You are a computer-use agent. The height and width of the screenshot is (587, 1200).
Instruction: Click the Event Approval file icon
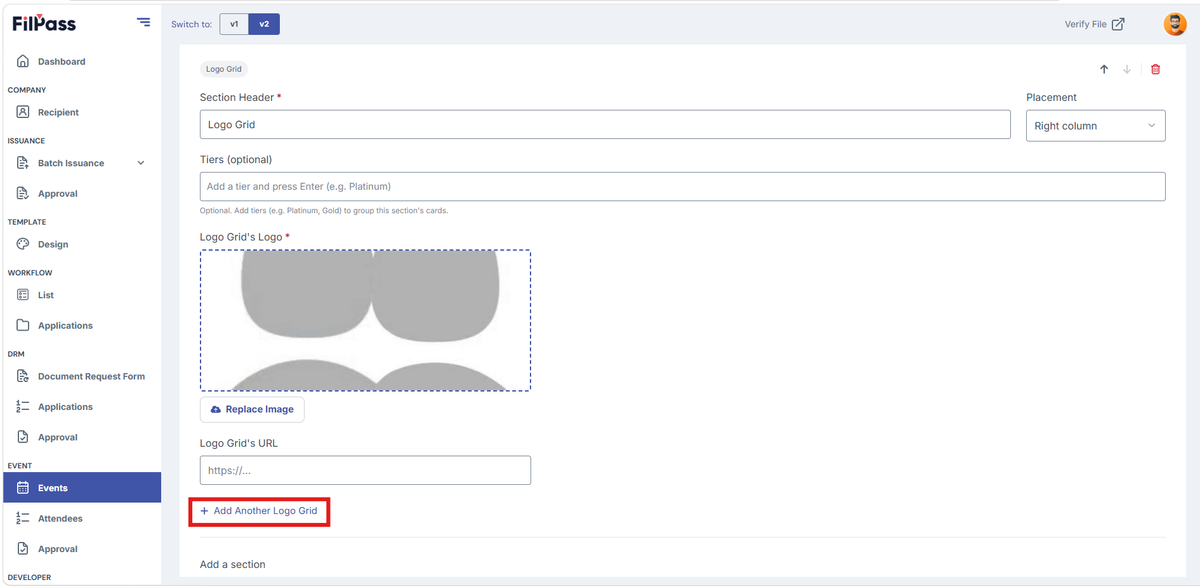click(23, 549)
